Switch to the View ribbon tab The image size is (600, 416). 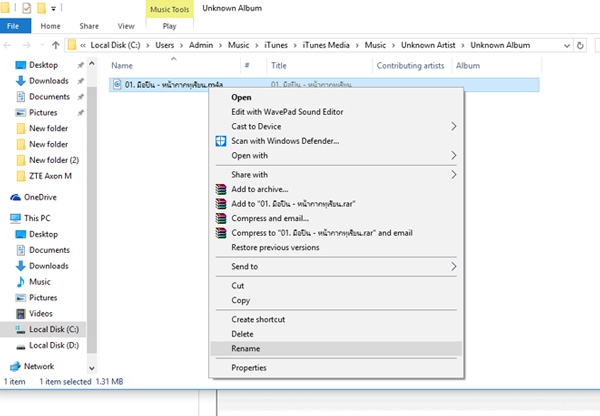pyautogui.click(x=126, y=26)
